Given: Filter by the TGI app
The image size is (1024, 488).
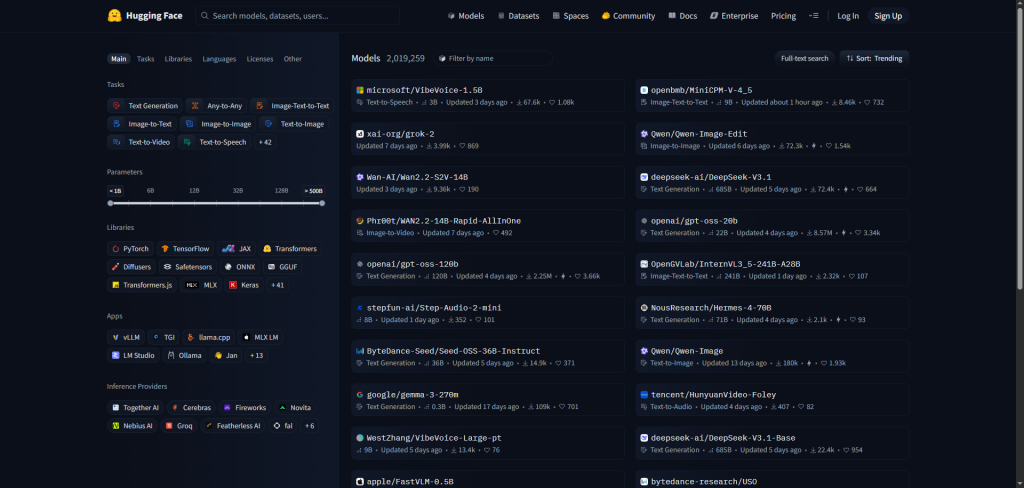Looking at the screenshot, I should pos(163,338).
